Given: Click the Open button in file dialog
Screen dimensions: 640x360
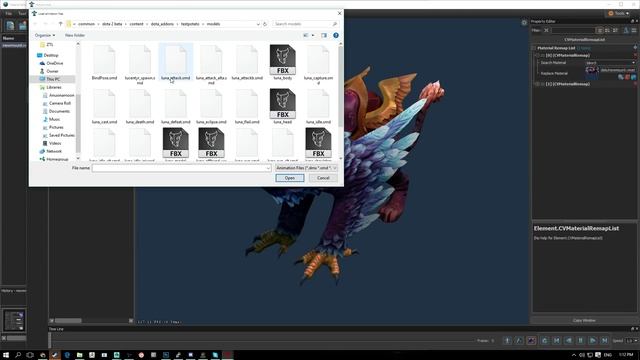Looking at the screenshot, I should coord(289,178).
